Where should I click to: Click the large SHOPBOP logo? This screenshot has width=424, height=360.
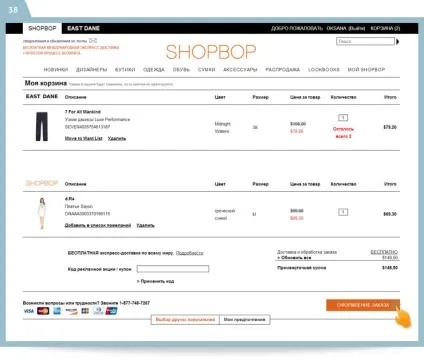211,52
